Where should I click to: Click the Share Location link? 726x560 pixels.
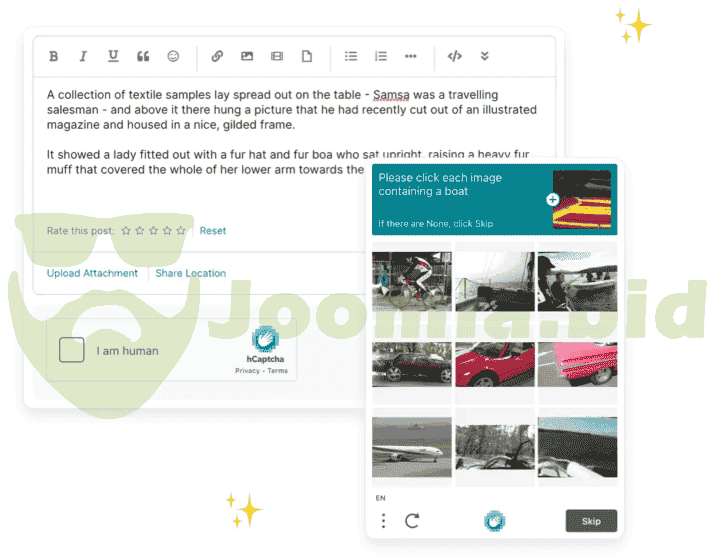pyautogui.click(x=190, y=273)
